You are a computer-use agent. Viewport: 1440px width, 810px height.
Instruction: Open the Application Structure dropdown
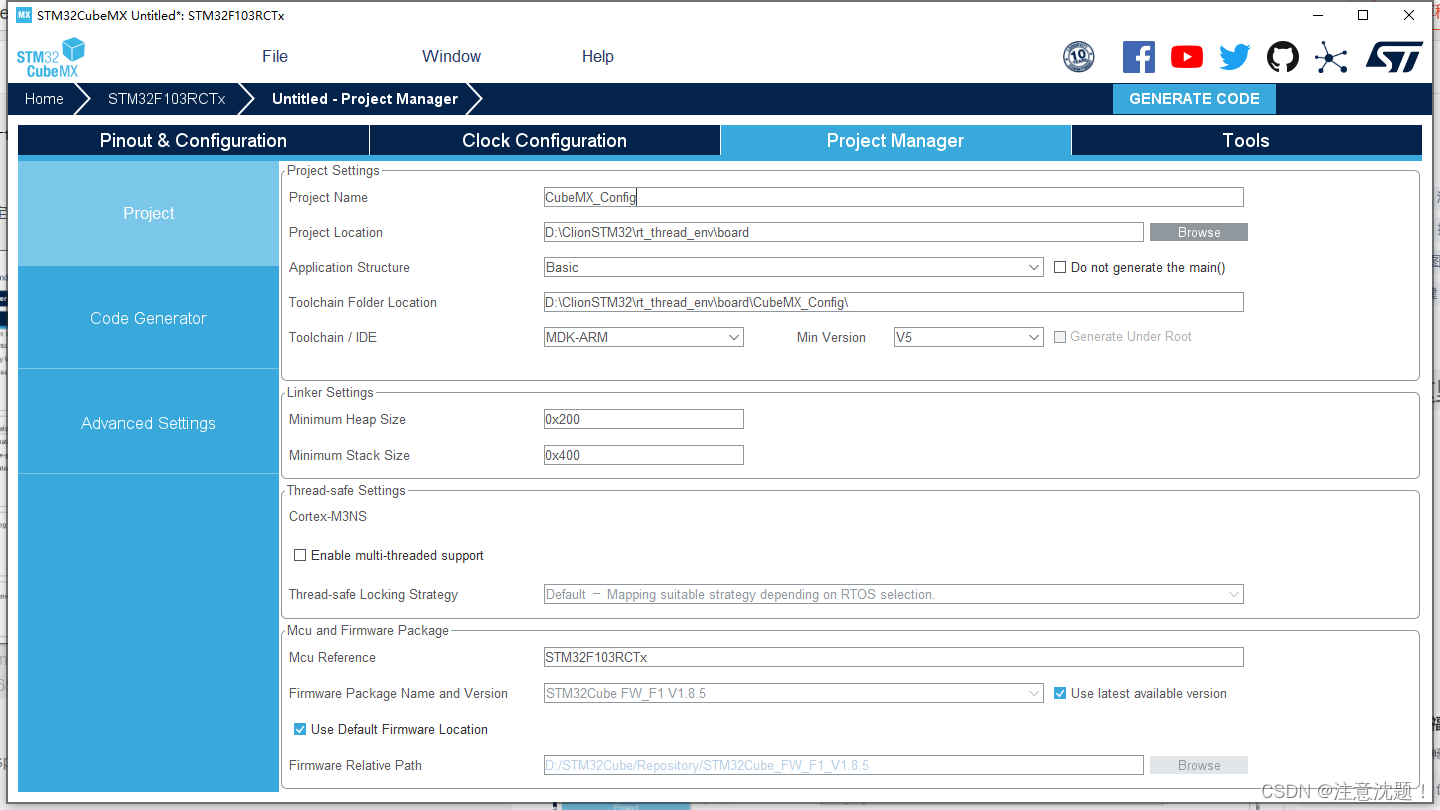794,267
